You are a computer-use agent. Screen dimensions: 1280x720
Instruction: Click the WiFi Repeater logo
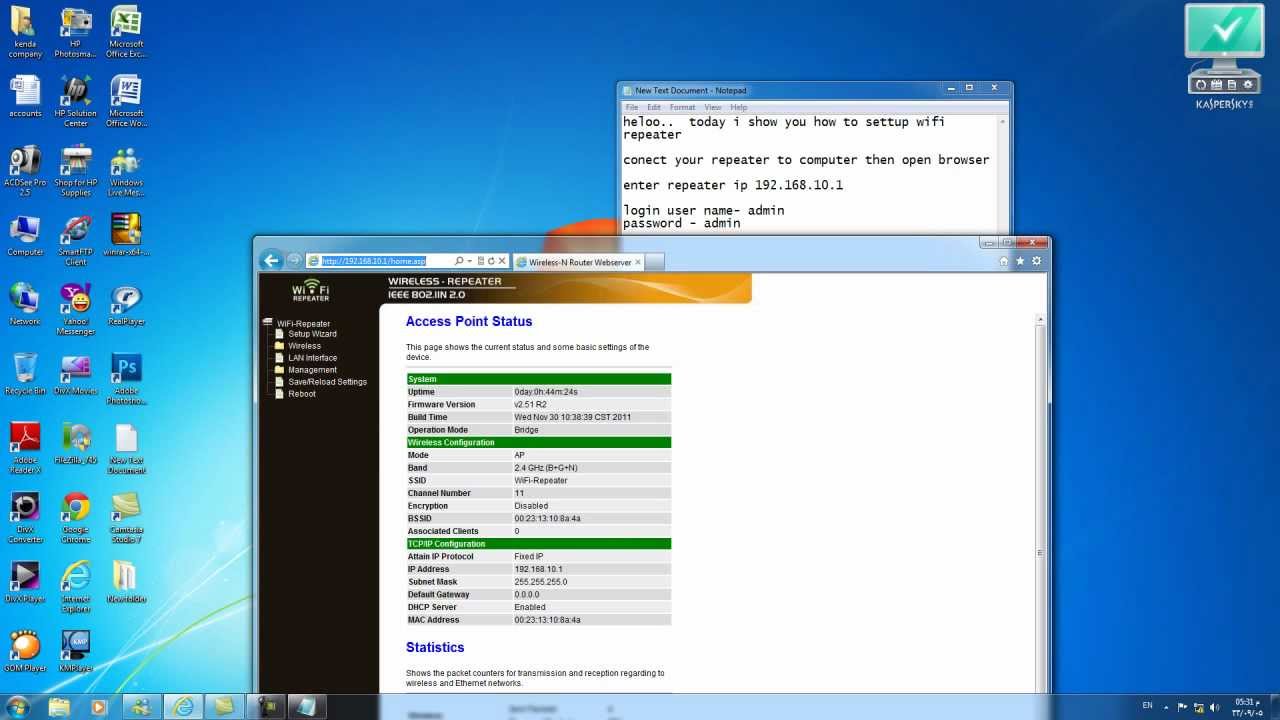[310, 290]
